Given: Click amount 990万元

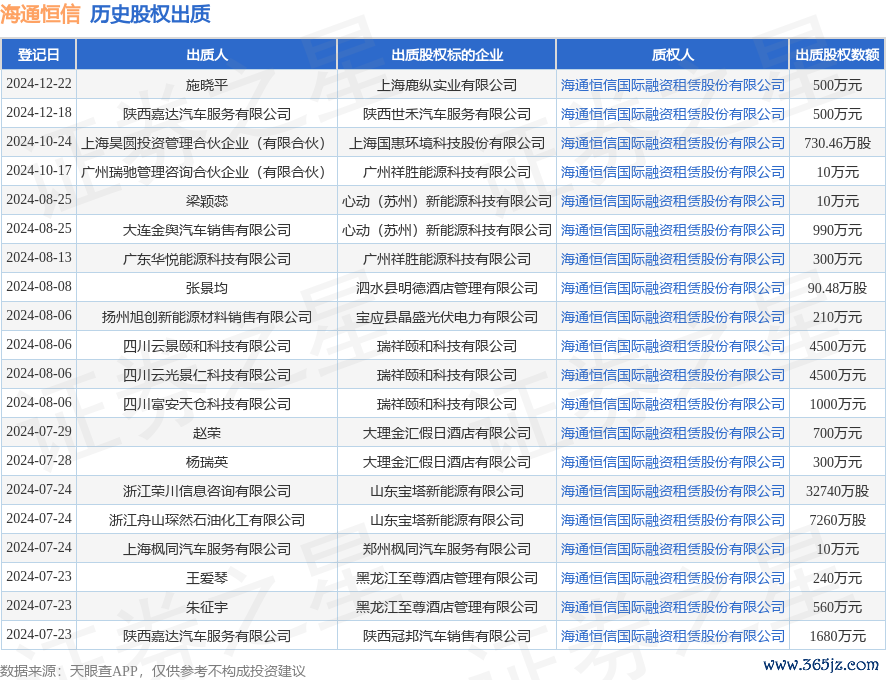Looking at the screenshot, I should pos(837,230).
